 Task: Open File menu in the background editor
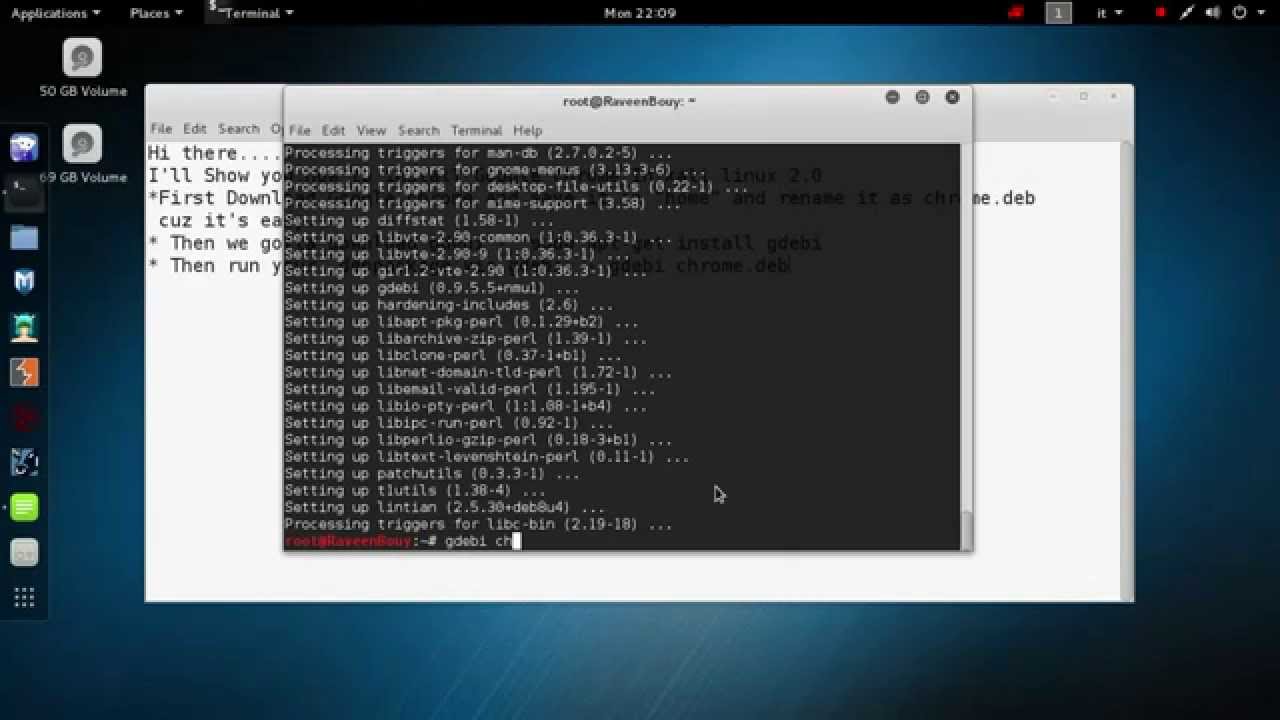pyautogui.click(x=161, y=128)
